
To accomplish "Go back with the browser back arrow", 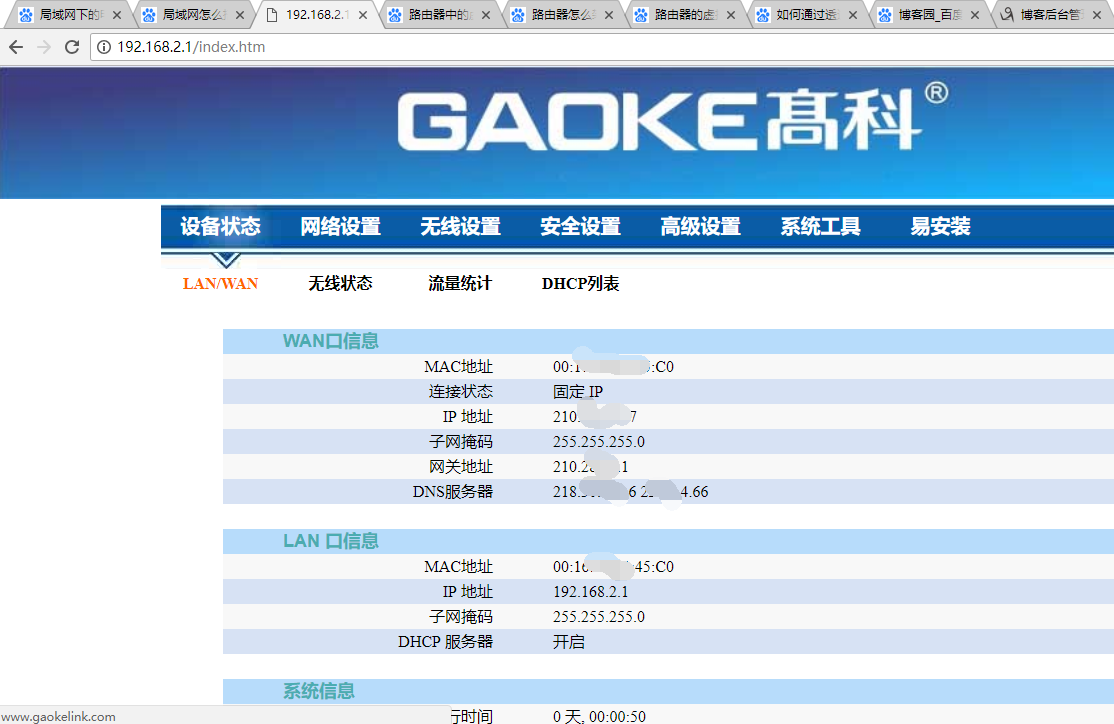I will coord(16,47).
